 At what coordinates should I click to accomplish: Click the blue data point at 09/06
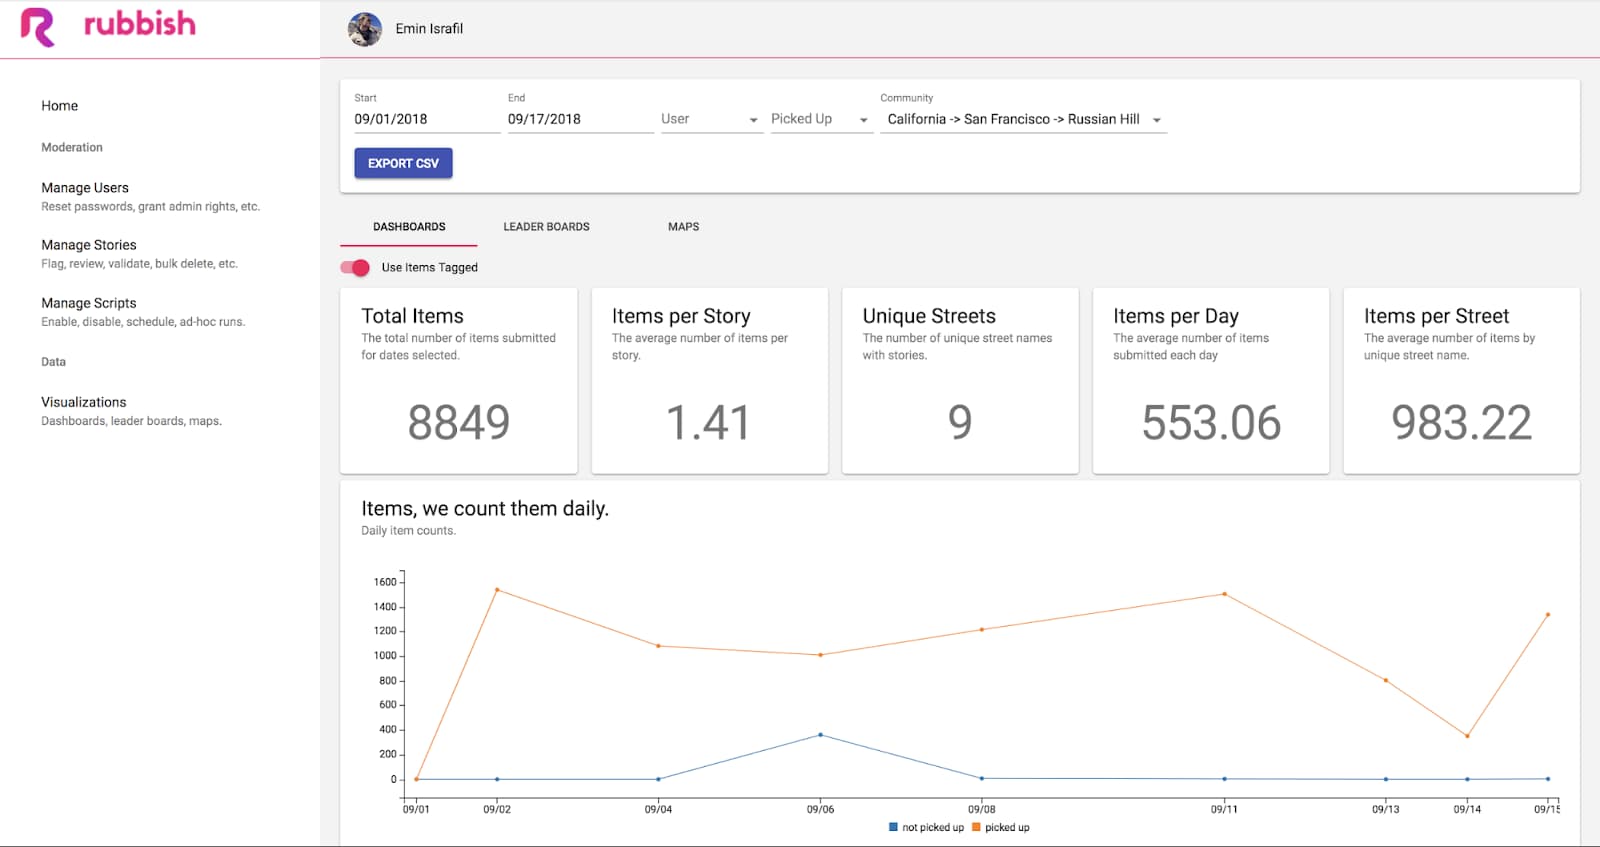821,735
